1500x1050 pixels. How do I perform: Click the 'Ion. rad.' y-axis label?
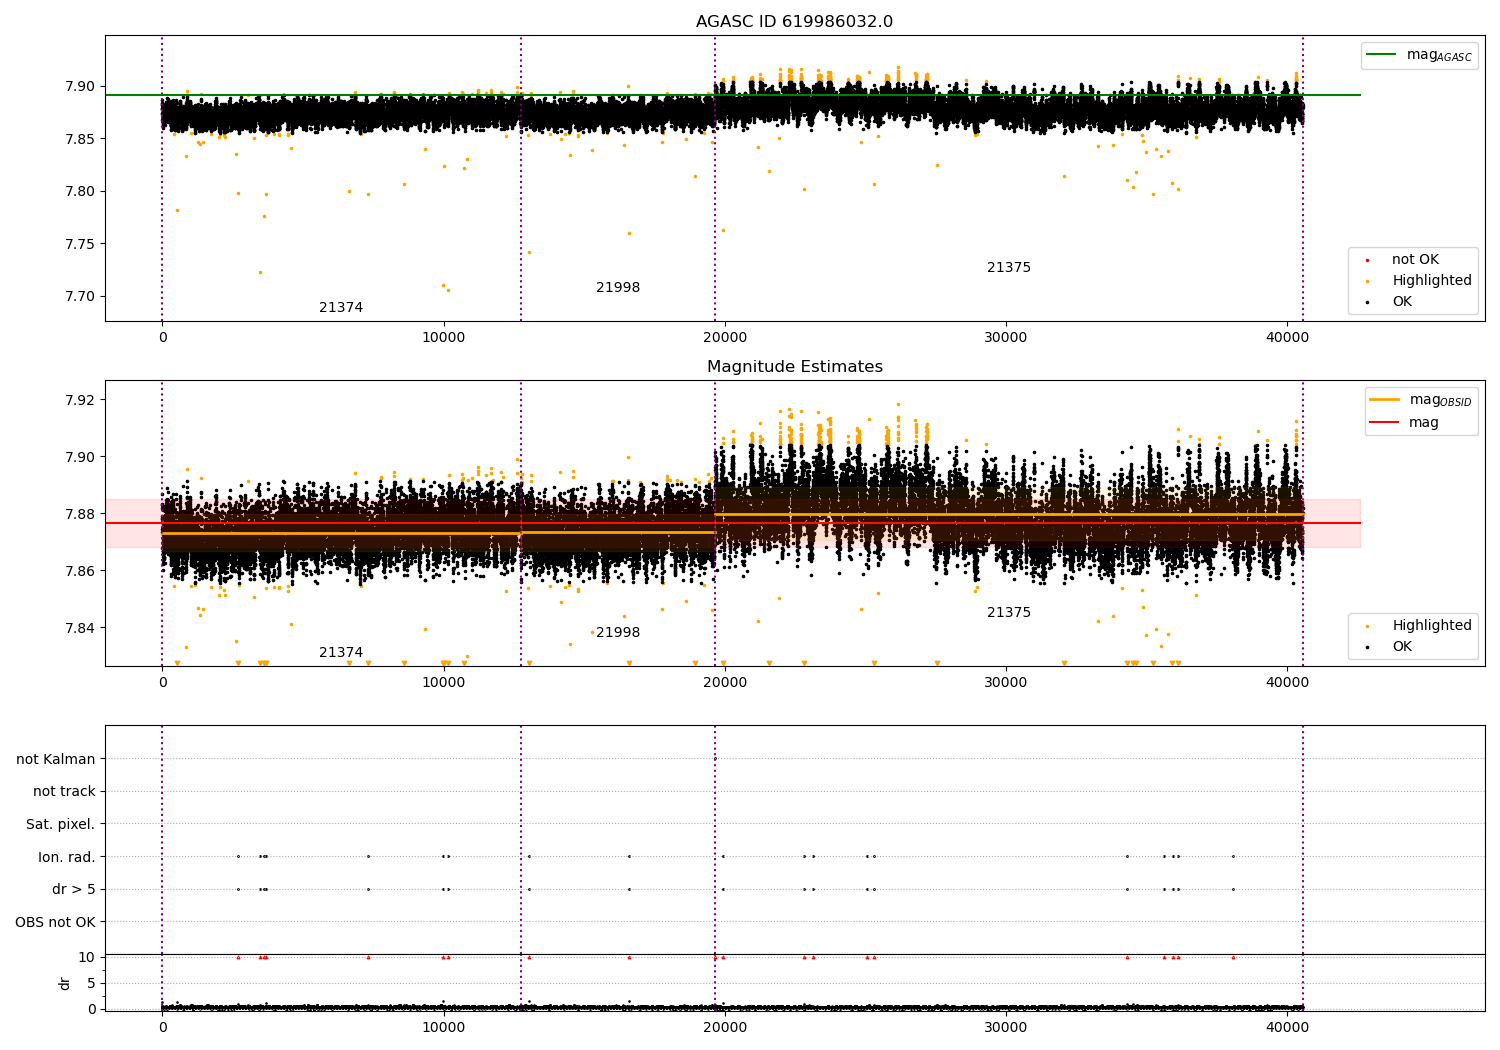(66, 857)
